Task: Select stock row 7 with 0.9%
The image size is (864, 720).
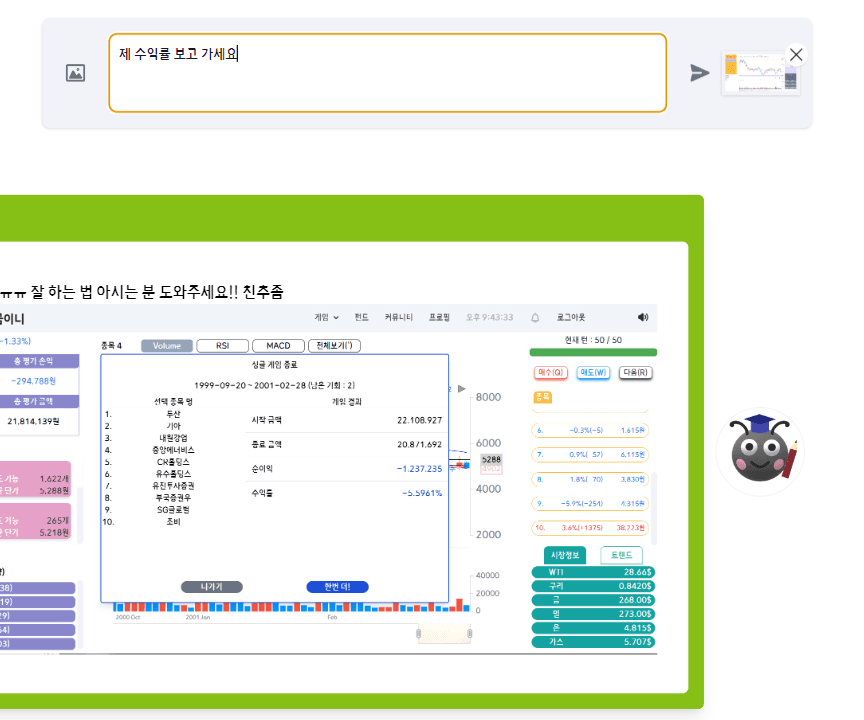Action: [x=590, y=454]
